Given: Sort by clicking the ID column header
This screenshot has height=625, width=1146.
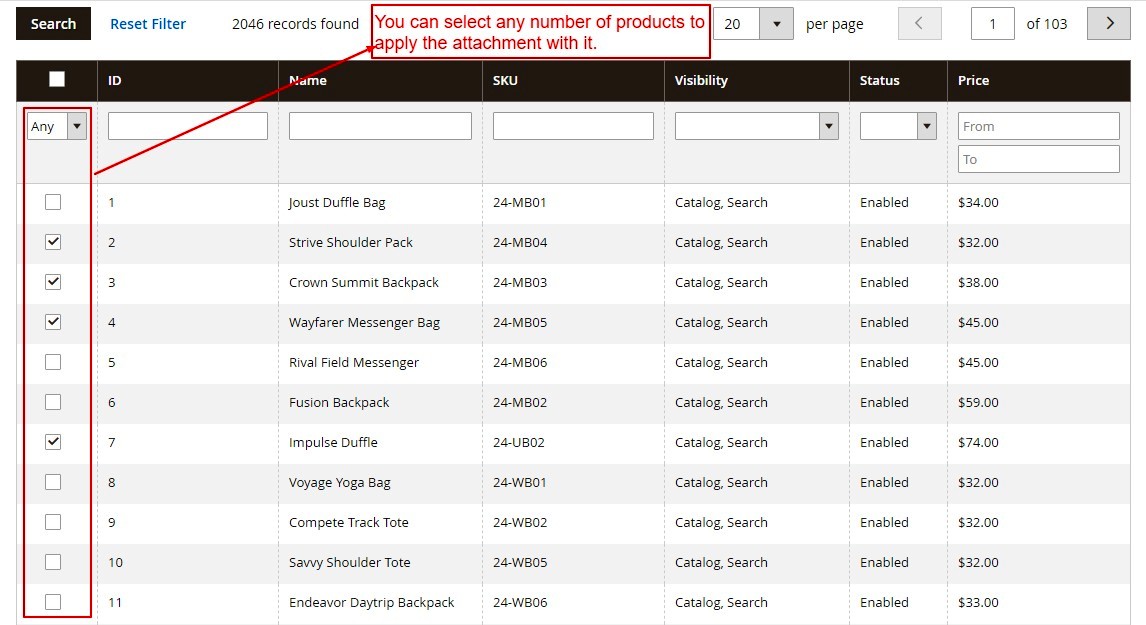Looking at the screenshot, I should pyautogui.click(x=114, y=80).
